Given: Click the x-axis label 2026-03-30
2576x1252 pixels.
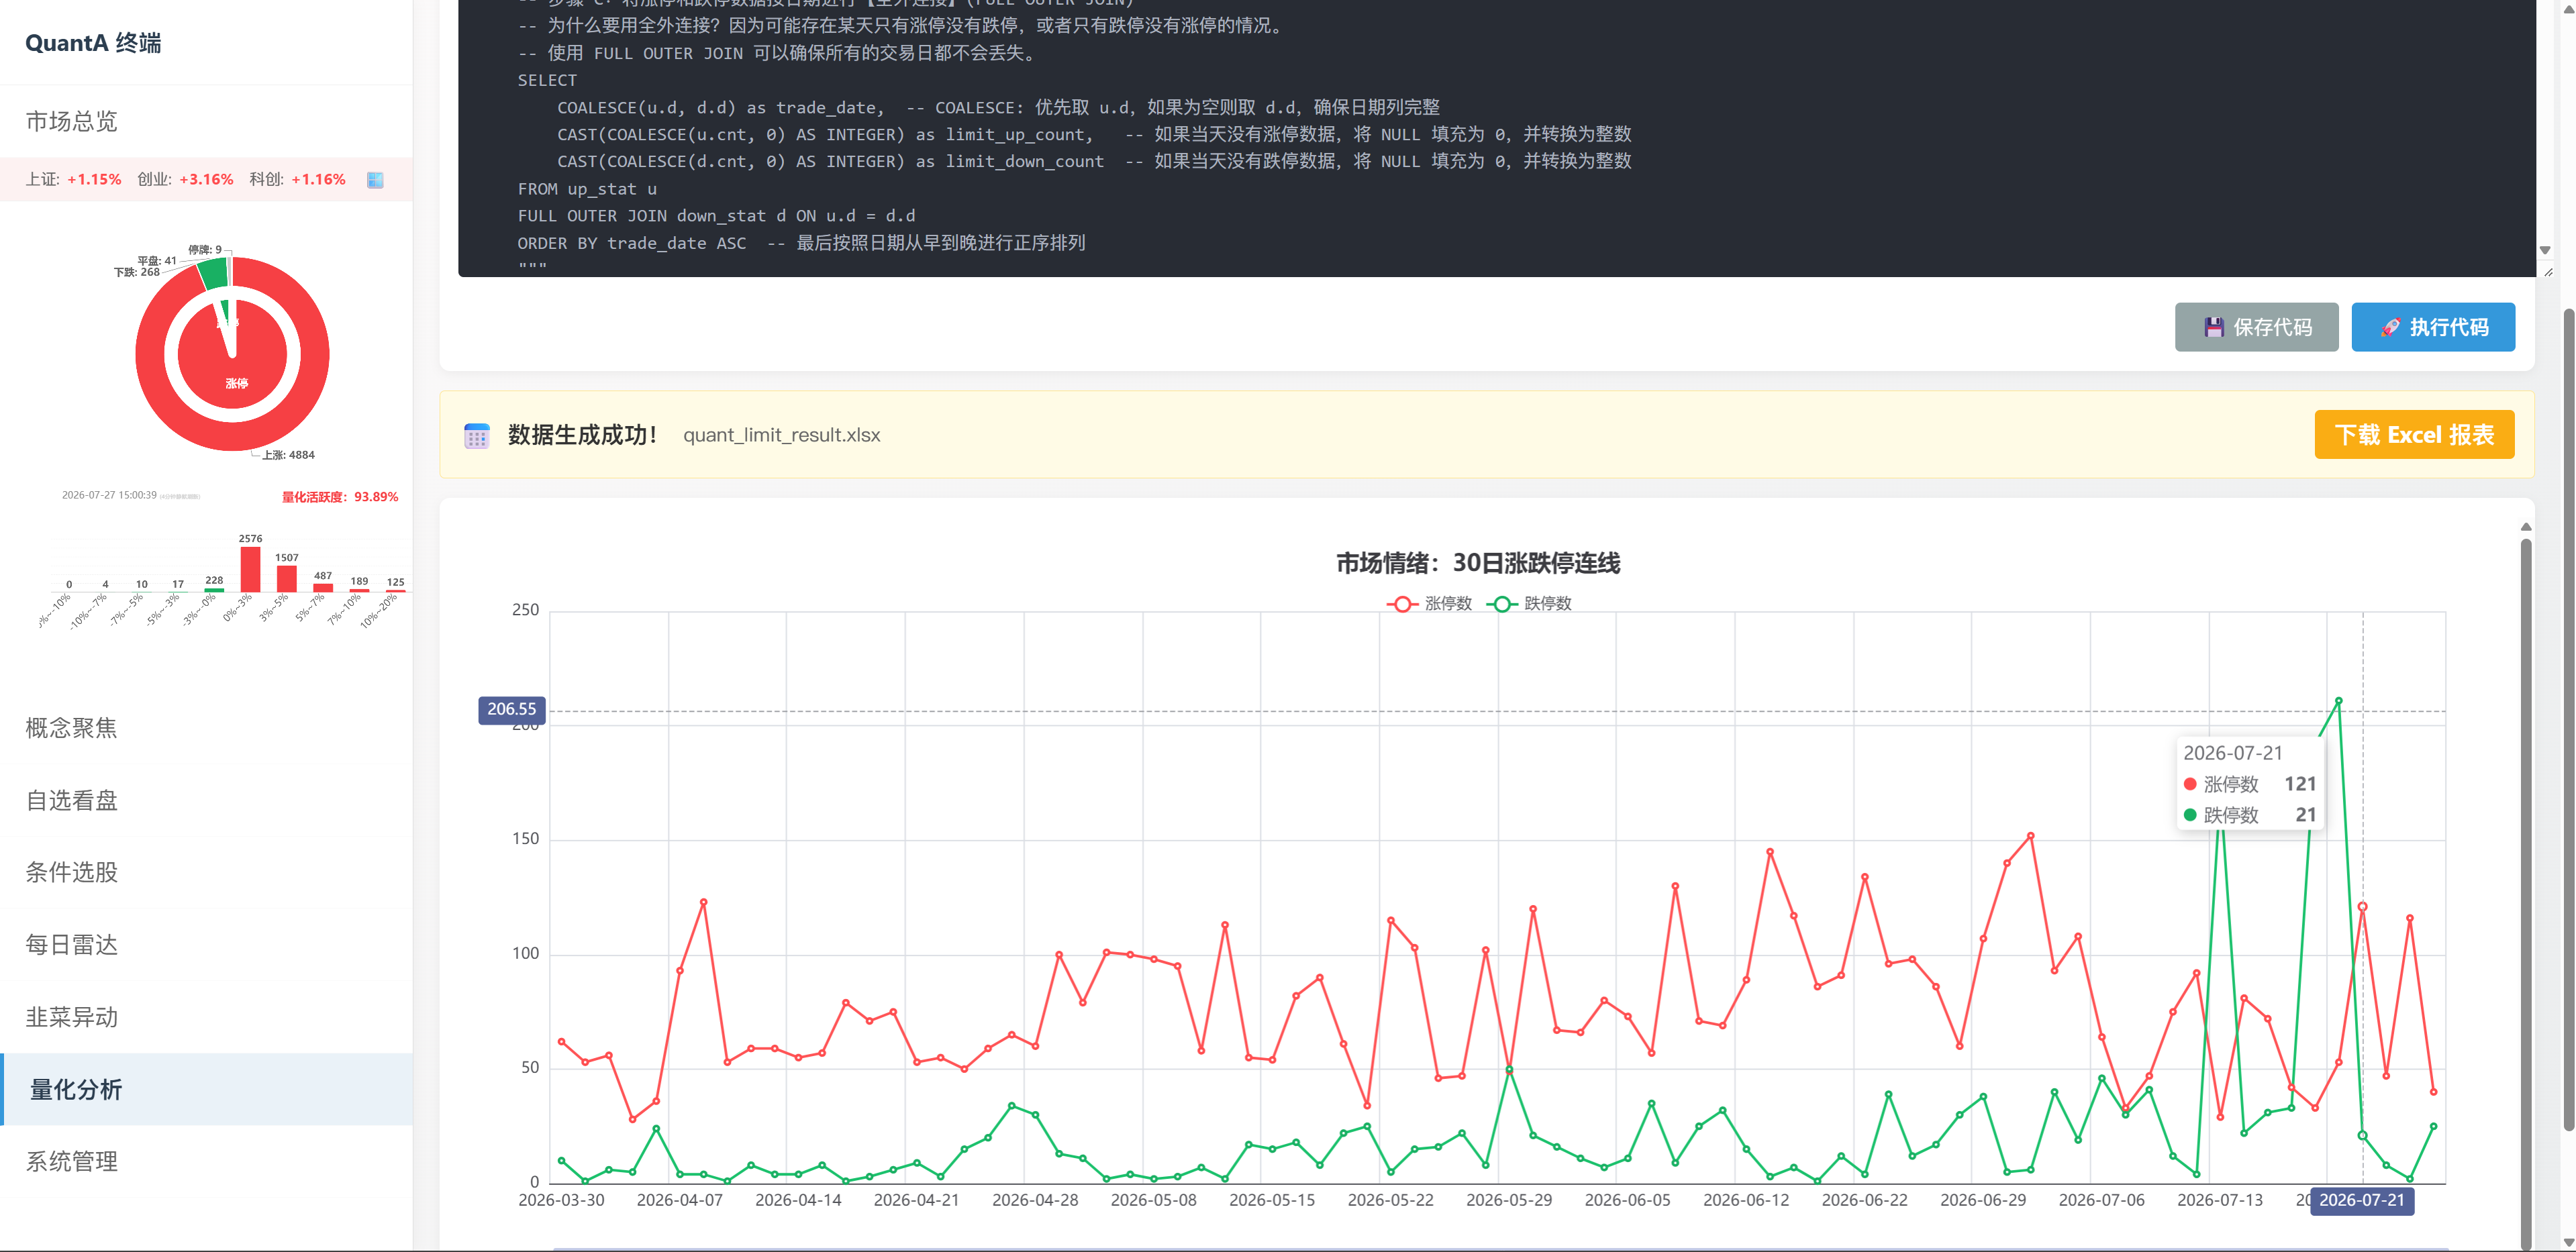Looking at the screenshot, I should (561, 1200).
